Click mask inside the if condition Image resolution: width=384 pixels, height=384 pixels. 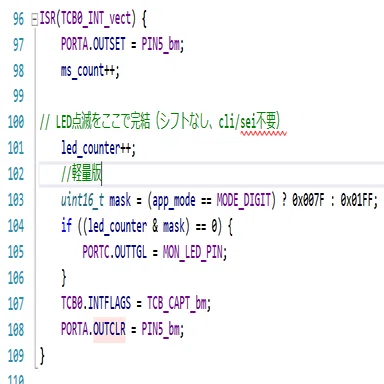[174, 226]
